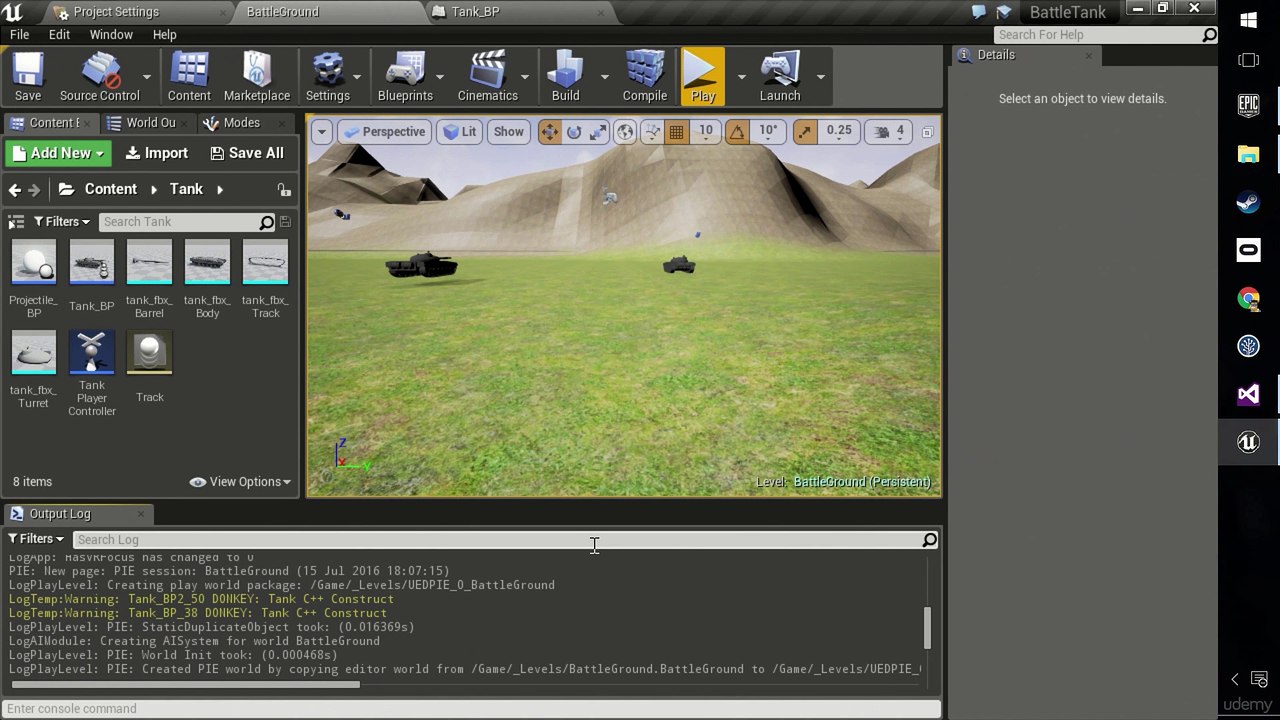Select the tank_fbx_Barrel asset
The height and width of the screenshot is (720, 1280).
[x=149, y=280]
